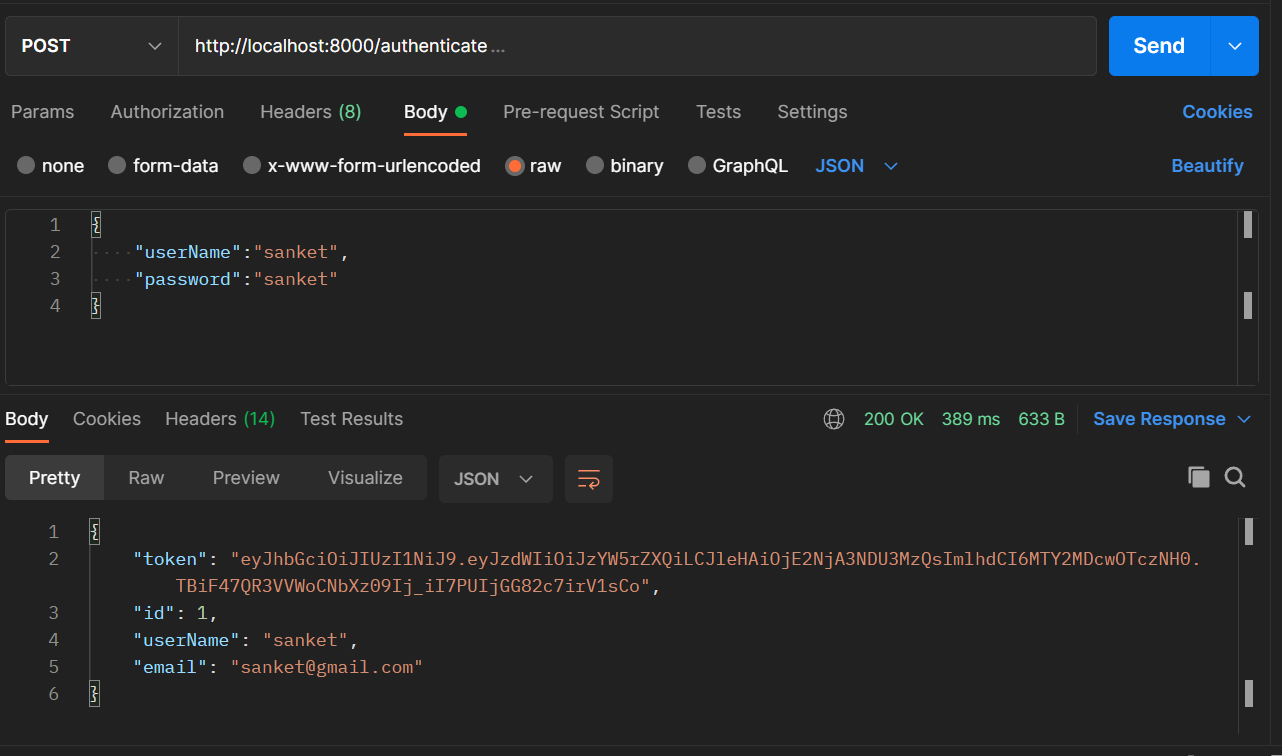Click the "userName" key in request body
The image size is (1282, 756).
pyautogui.click(x=187, y=252)
